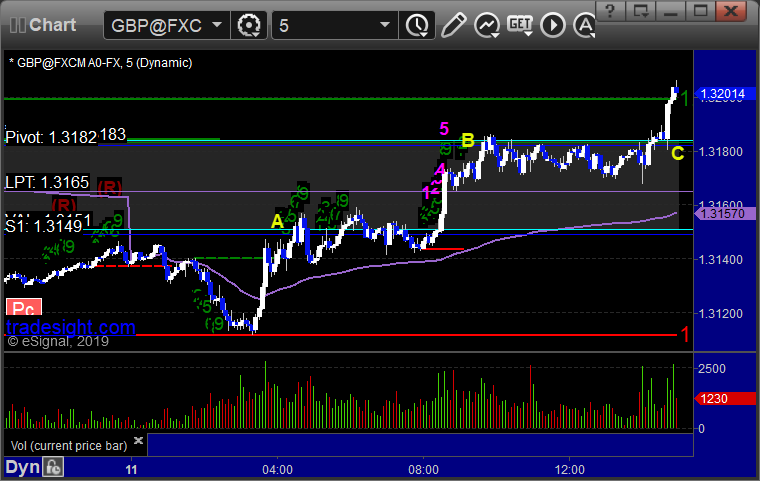Screen dimensions: 760x481
Task: Open the tradesight.com link
Action: [x=71, y=327]
